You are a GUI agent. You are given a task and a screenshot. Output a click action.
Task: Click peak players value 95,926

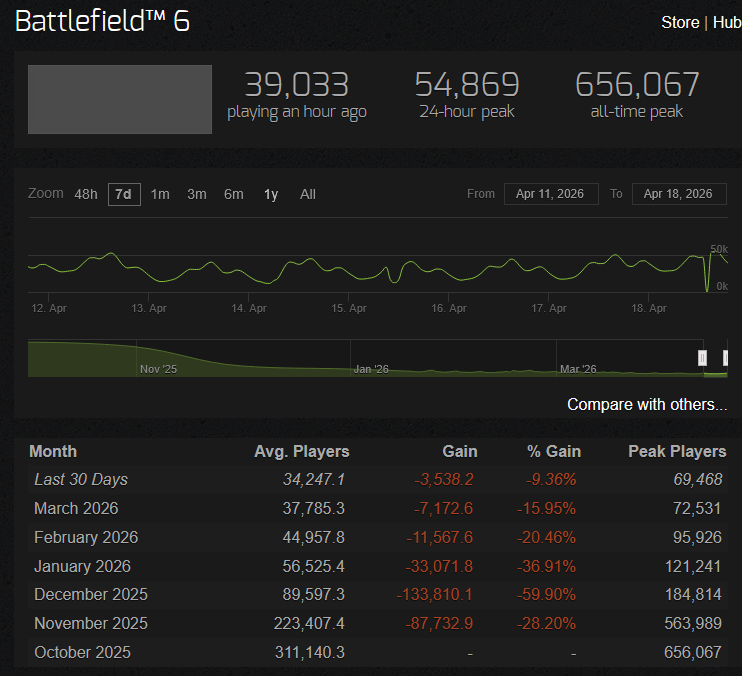(698, 537)
